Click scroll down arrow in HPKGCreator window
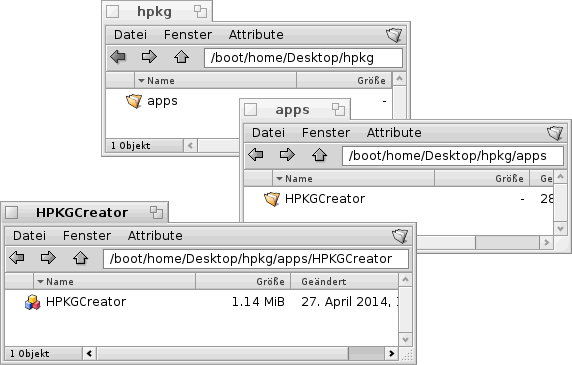The height and width of the screenshot is (365, 572). [405, 339]
